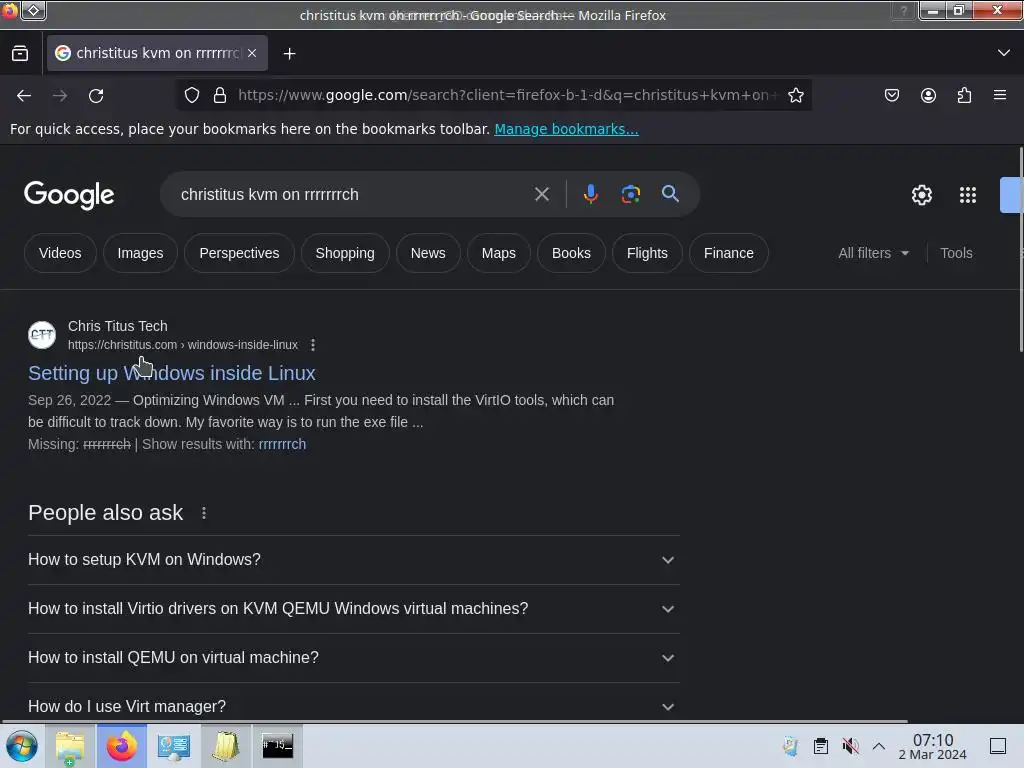
Task: View site security padlock info
Action: [220, 95]
